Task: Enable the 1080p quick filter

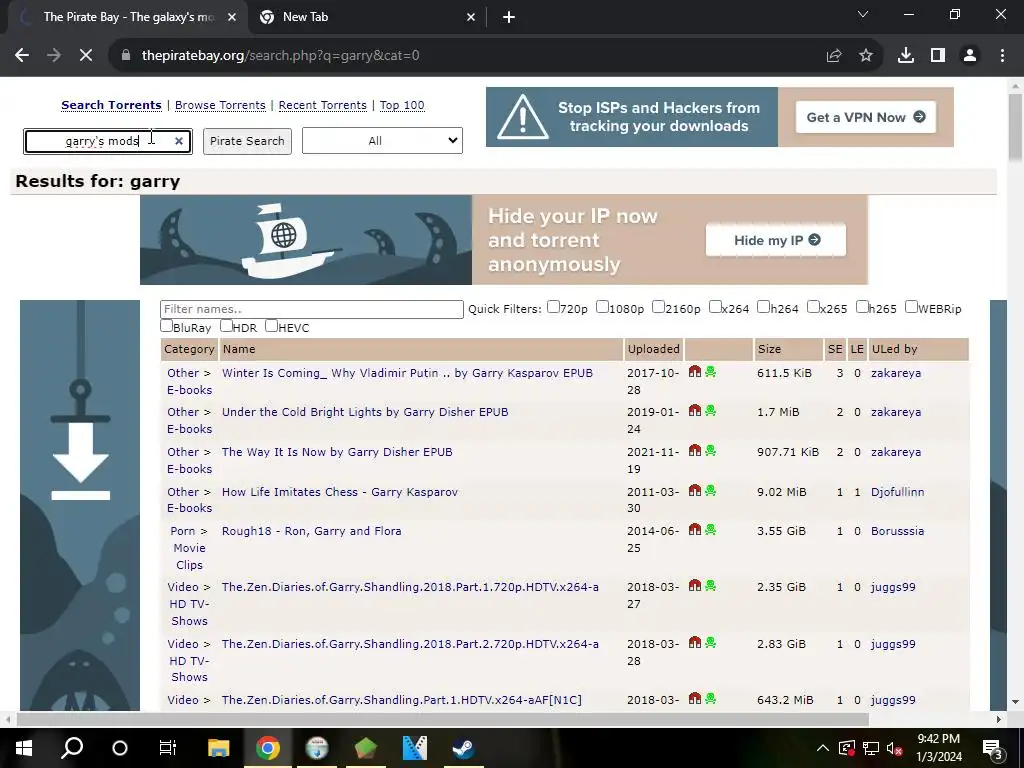Action: (602, 306)
